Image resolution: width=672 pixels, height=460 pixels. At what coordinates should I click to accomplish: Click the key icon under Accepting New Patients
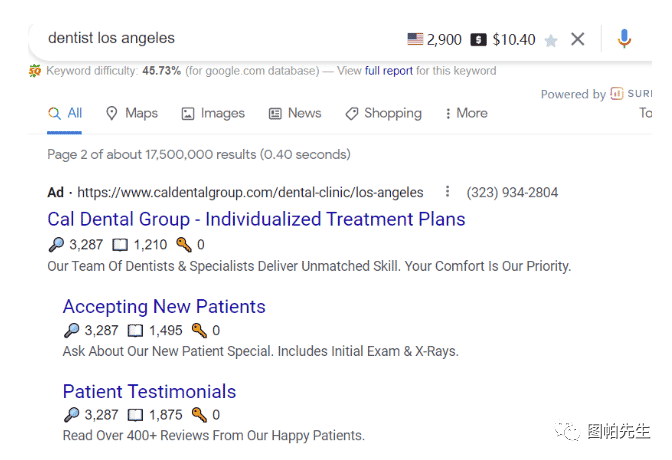click(x=199, y=330)
